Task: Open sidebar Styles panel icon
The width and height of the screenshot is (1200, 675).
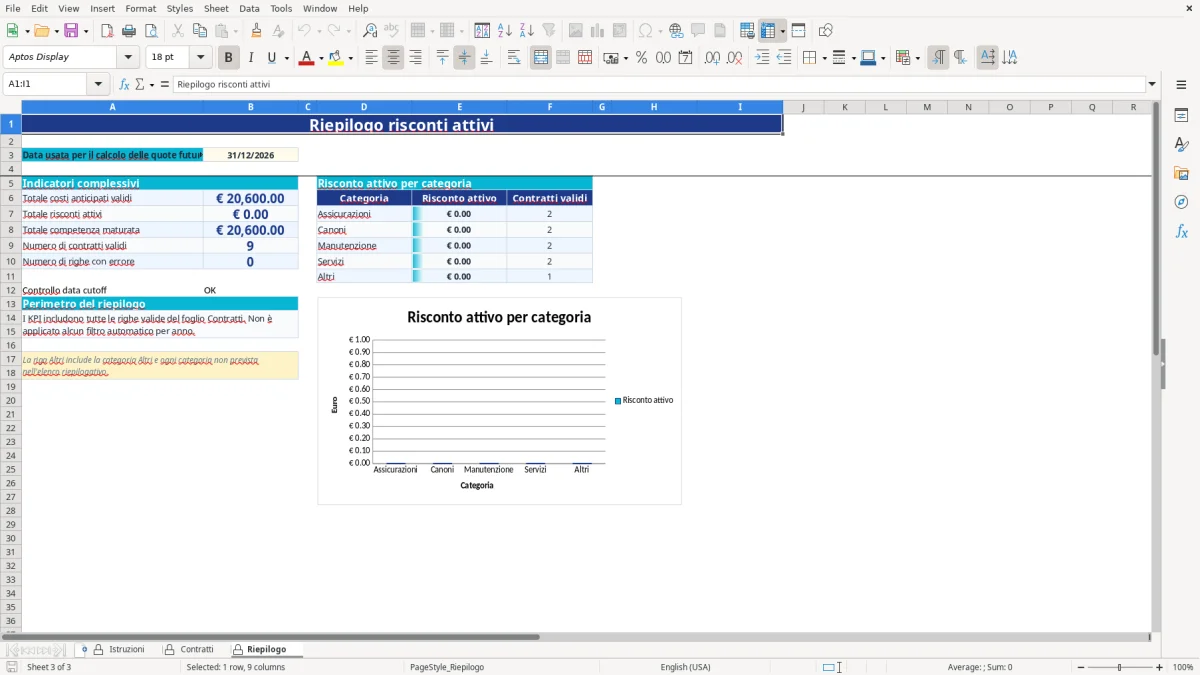Action: point(1181,145)
